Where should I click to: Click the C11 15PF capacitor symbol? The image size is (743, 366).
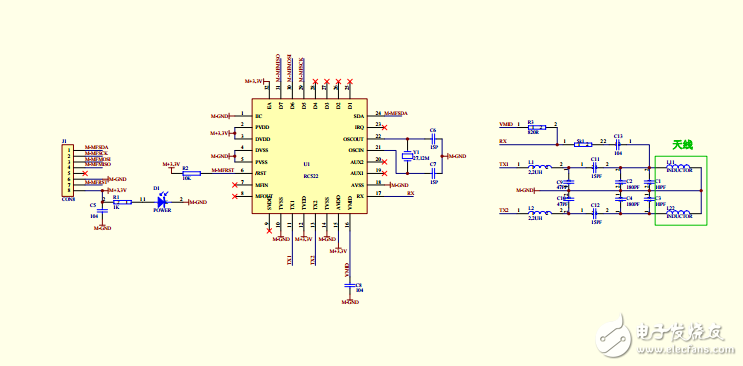tap(595, 166)
